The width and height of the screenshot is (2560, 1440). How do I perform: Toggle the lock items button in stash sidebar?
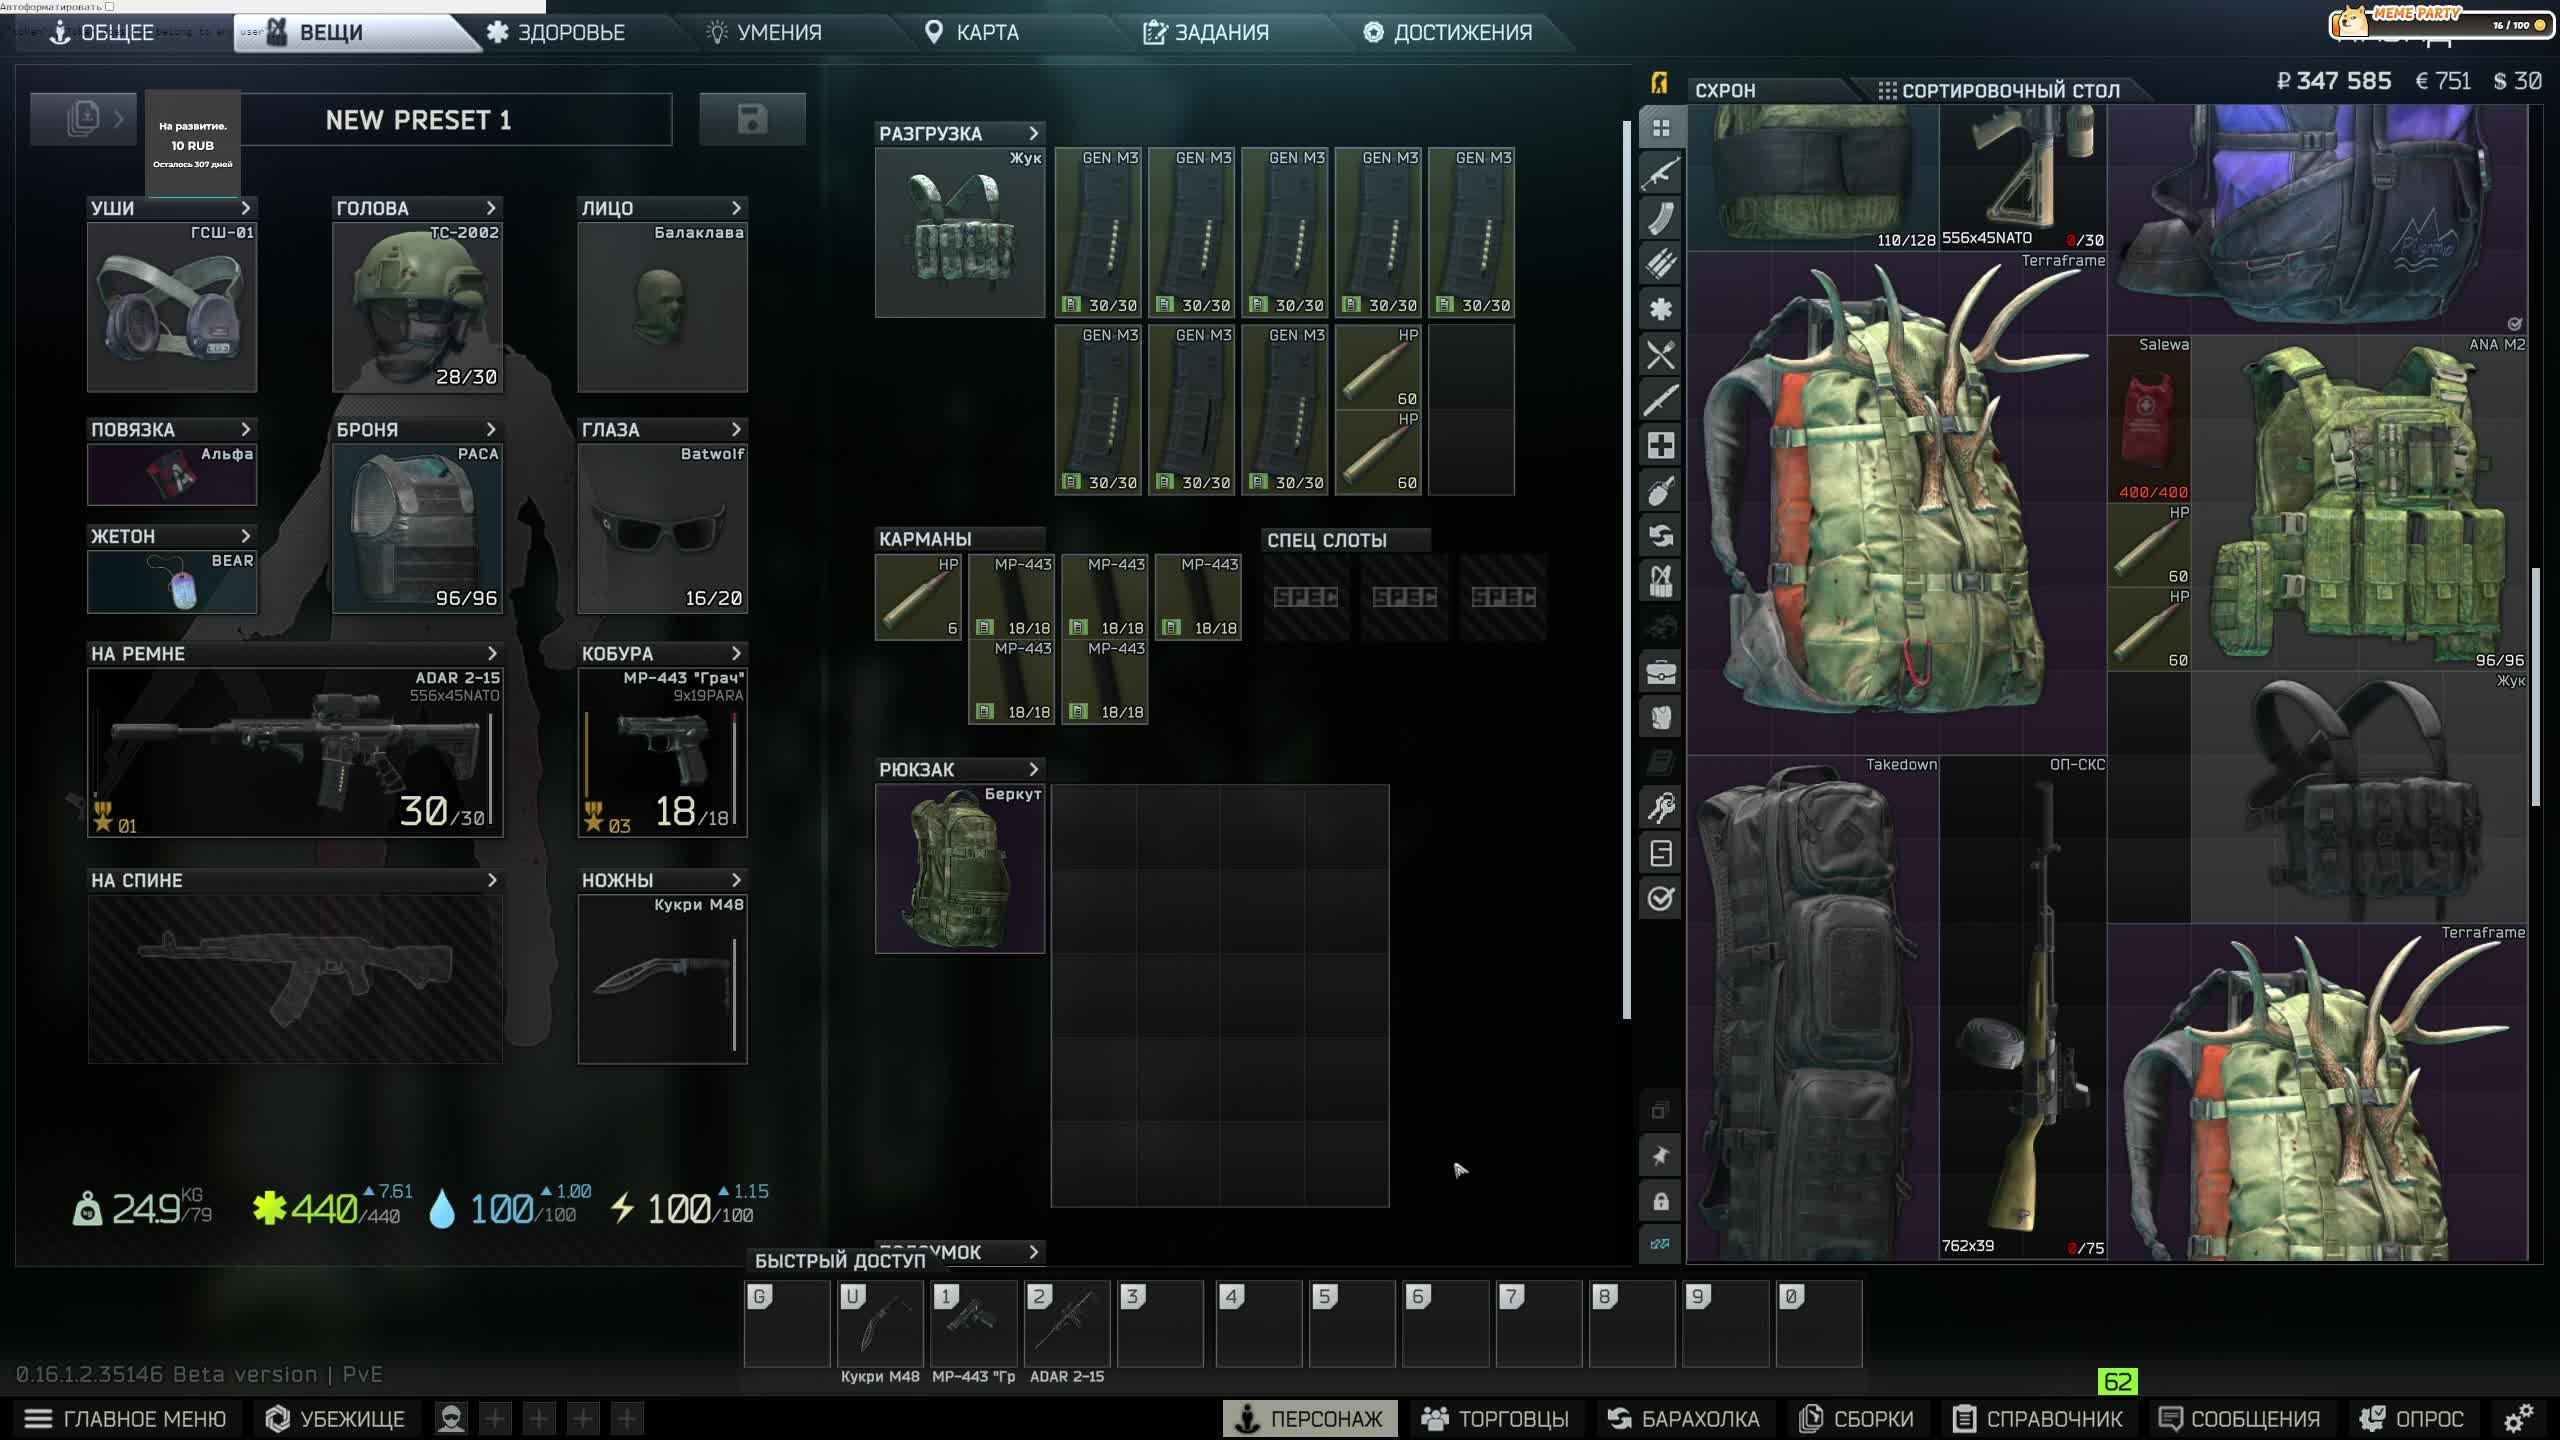pyautogui.click(x=1660, y=1201)
